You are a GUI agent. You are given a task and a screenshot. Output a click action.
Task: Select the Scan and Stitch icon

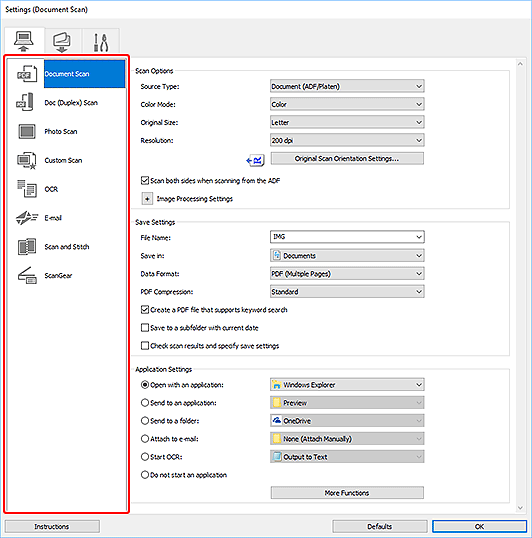coord(27,246)
